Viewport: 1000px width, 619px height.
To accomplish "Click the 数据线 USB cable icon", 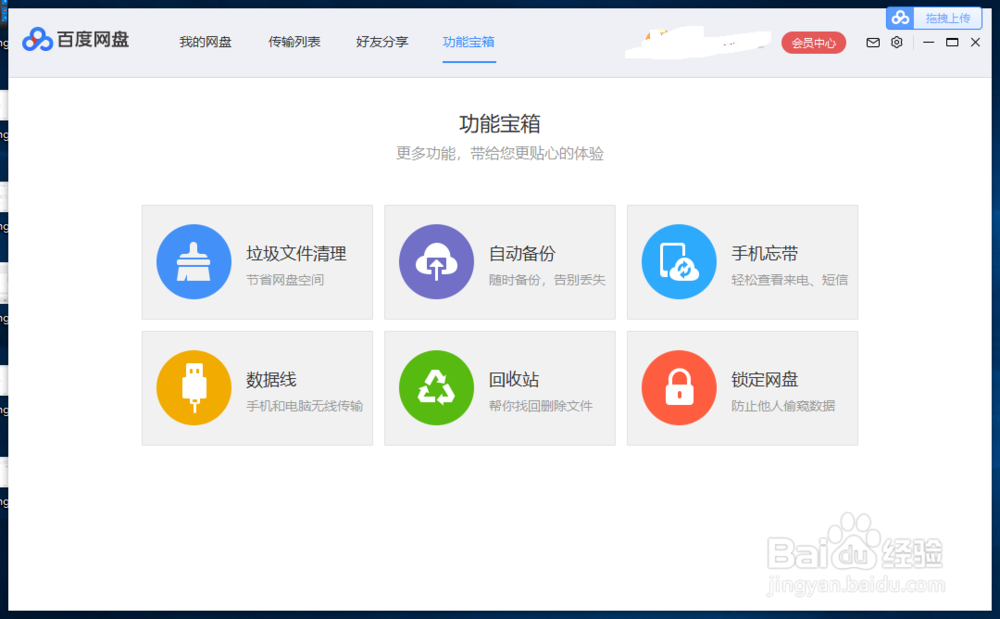I will click(194, 387).
